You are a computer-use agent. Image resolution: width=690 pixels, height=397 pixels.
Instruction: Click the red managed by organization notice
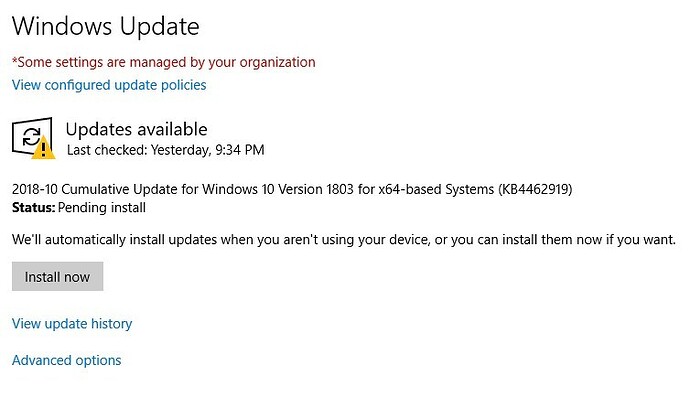click(163, 62)
